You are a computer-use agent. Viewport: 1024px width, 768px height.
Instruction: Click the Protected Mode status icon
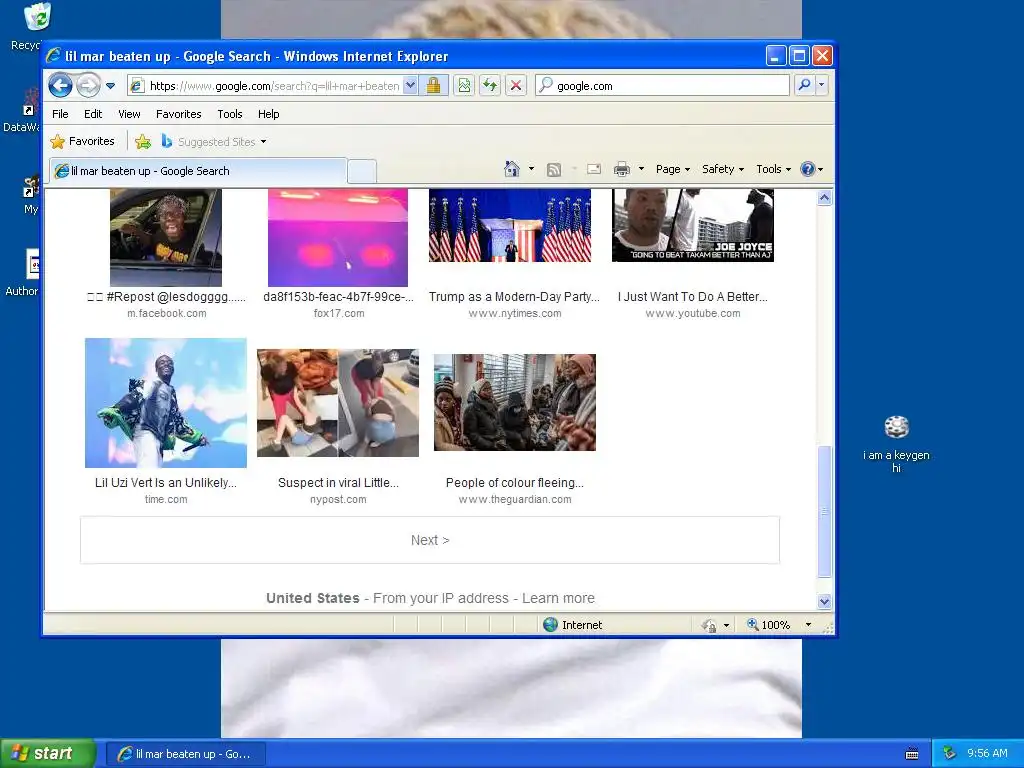coord(709,625)
